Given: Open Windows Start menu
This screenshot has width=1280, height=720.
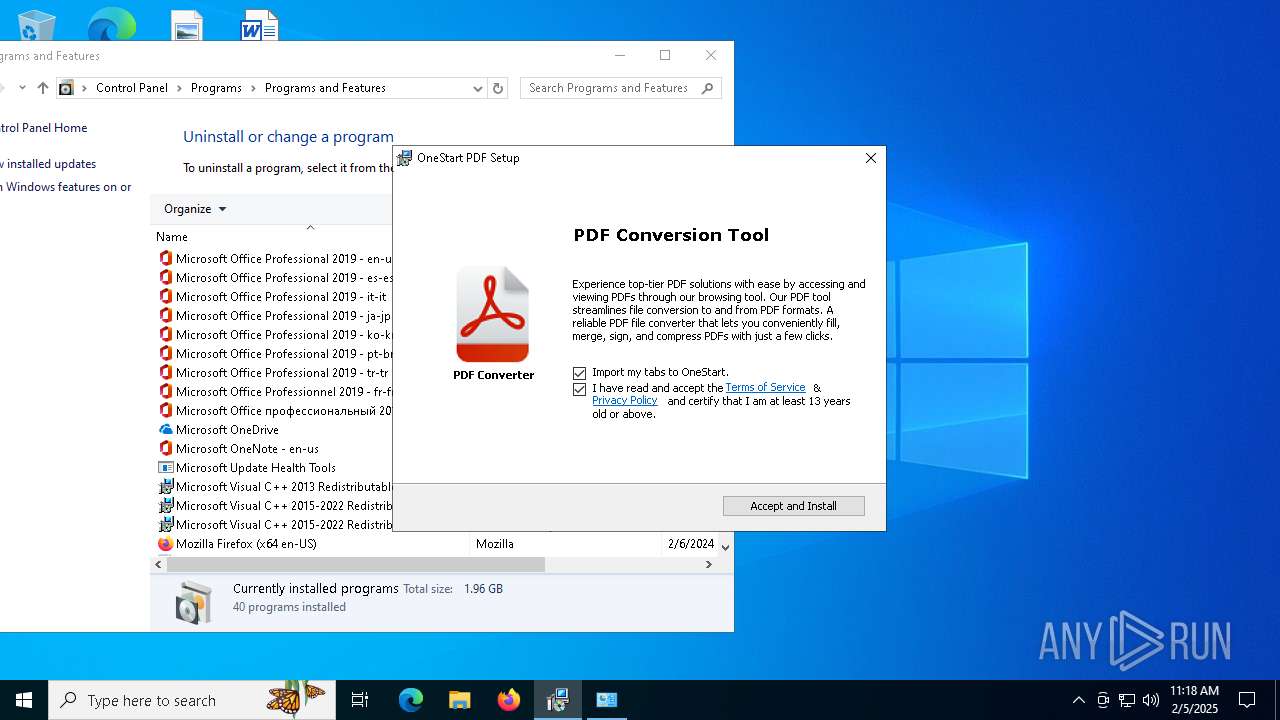Looking at the screenshot, I should tap(24, 700).
